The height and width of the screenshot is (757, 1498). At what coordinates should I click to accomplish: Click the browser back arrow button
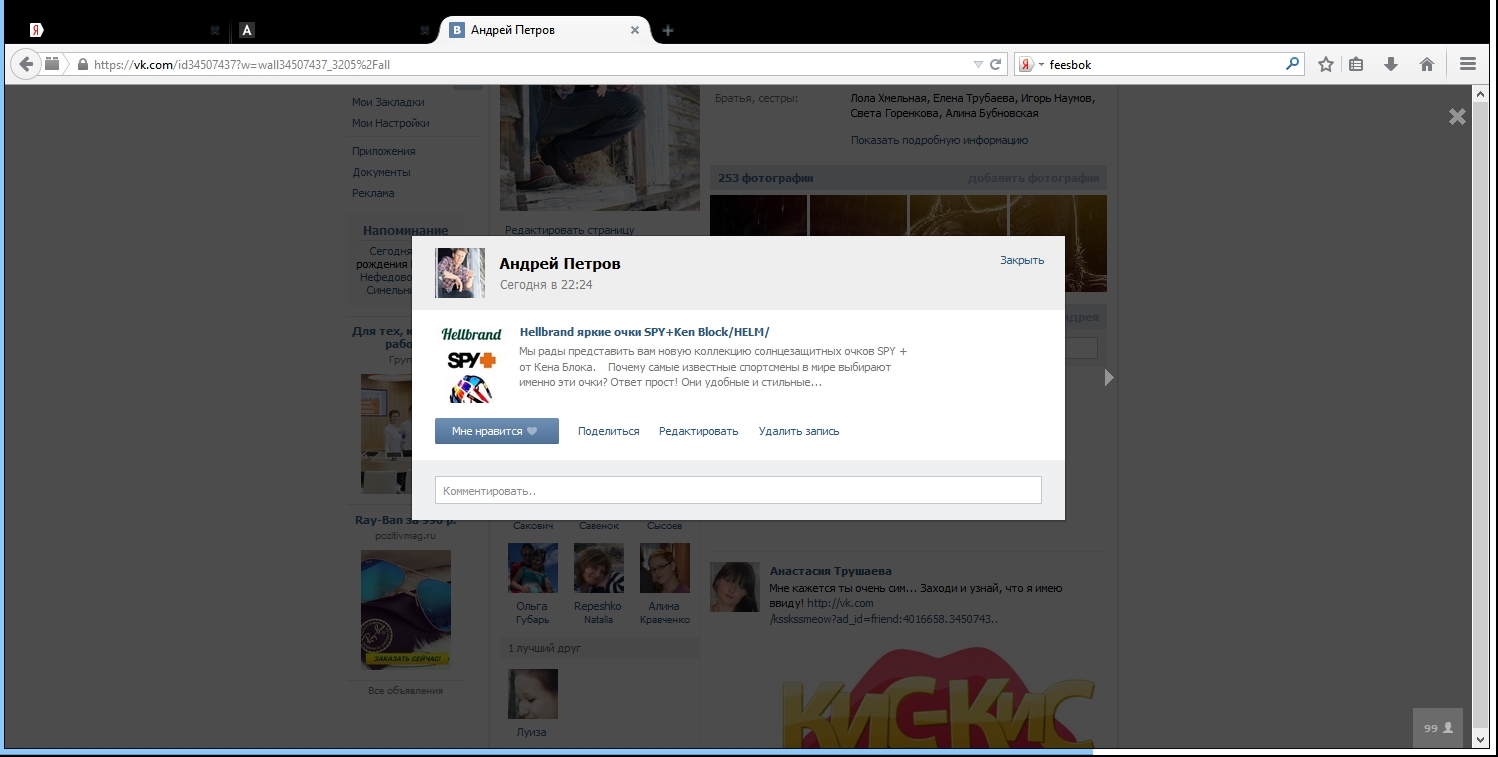click(x=25, y=64)
